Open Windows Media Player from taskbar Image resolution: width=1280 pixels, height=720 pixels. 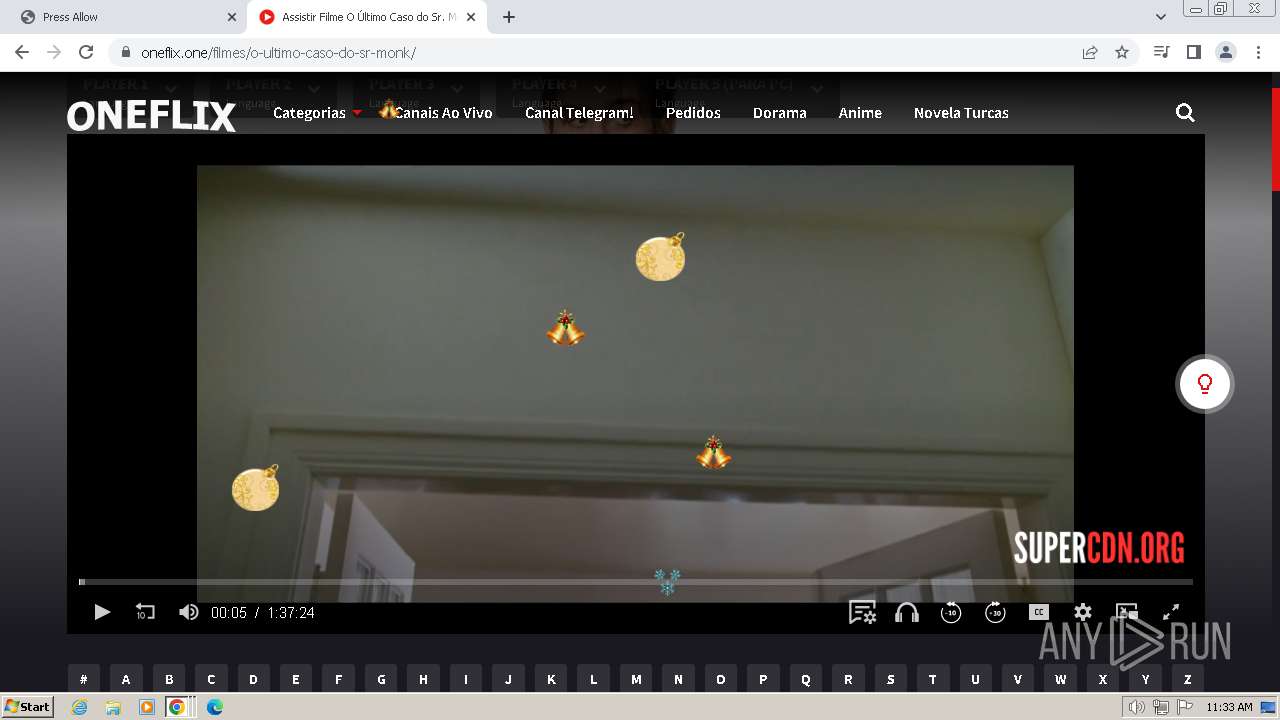click(147, 707)
